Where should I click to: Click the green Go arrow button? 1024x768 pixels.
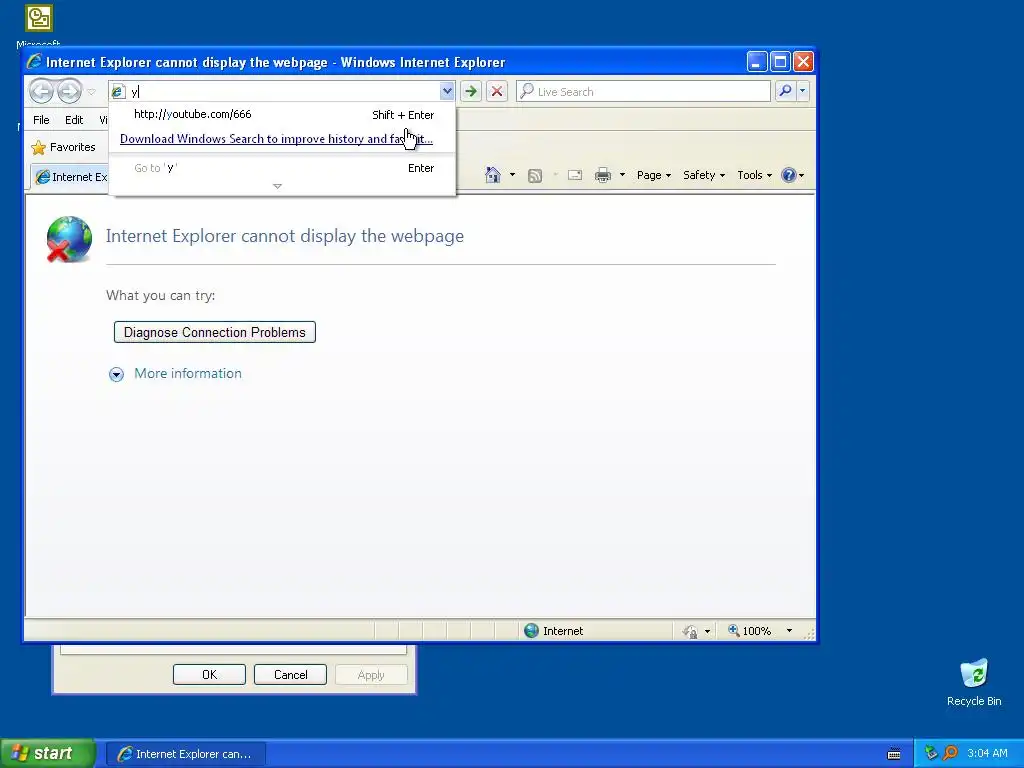coord(470,91)
